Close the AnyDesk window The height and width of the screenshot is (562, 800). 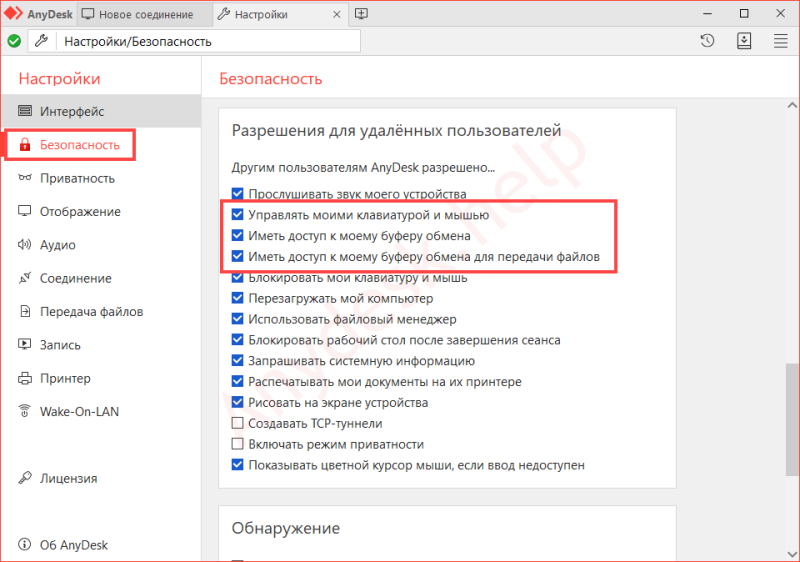coord(780,14)
